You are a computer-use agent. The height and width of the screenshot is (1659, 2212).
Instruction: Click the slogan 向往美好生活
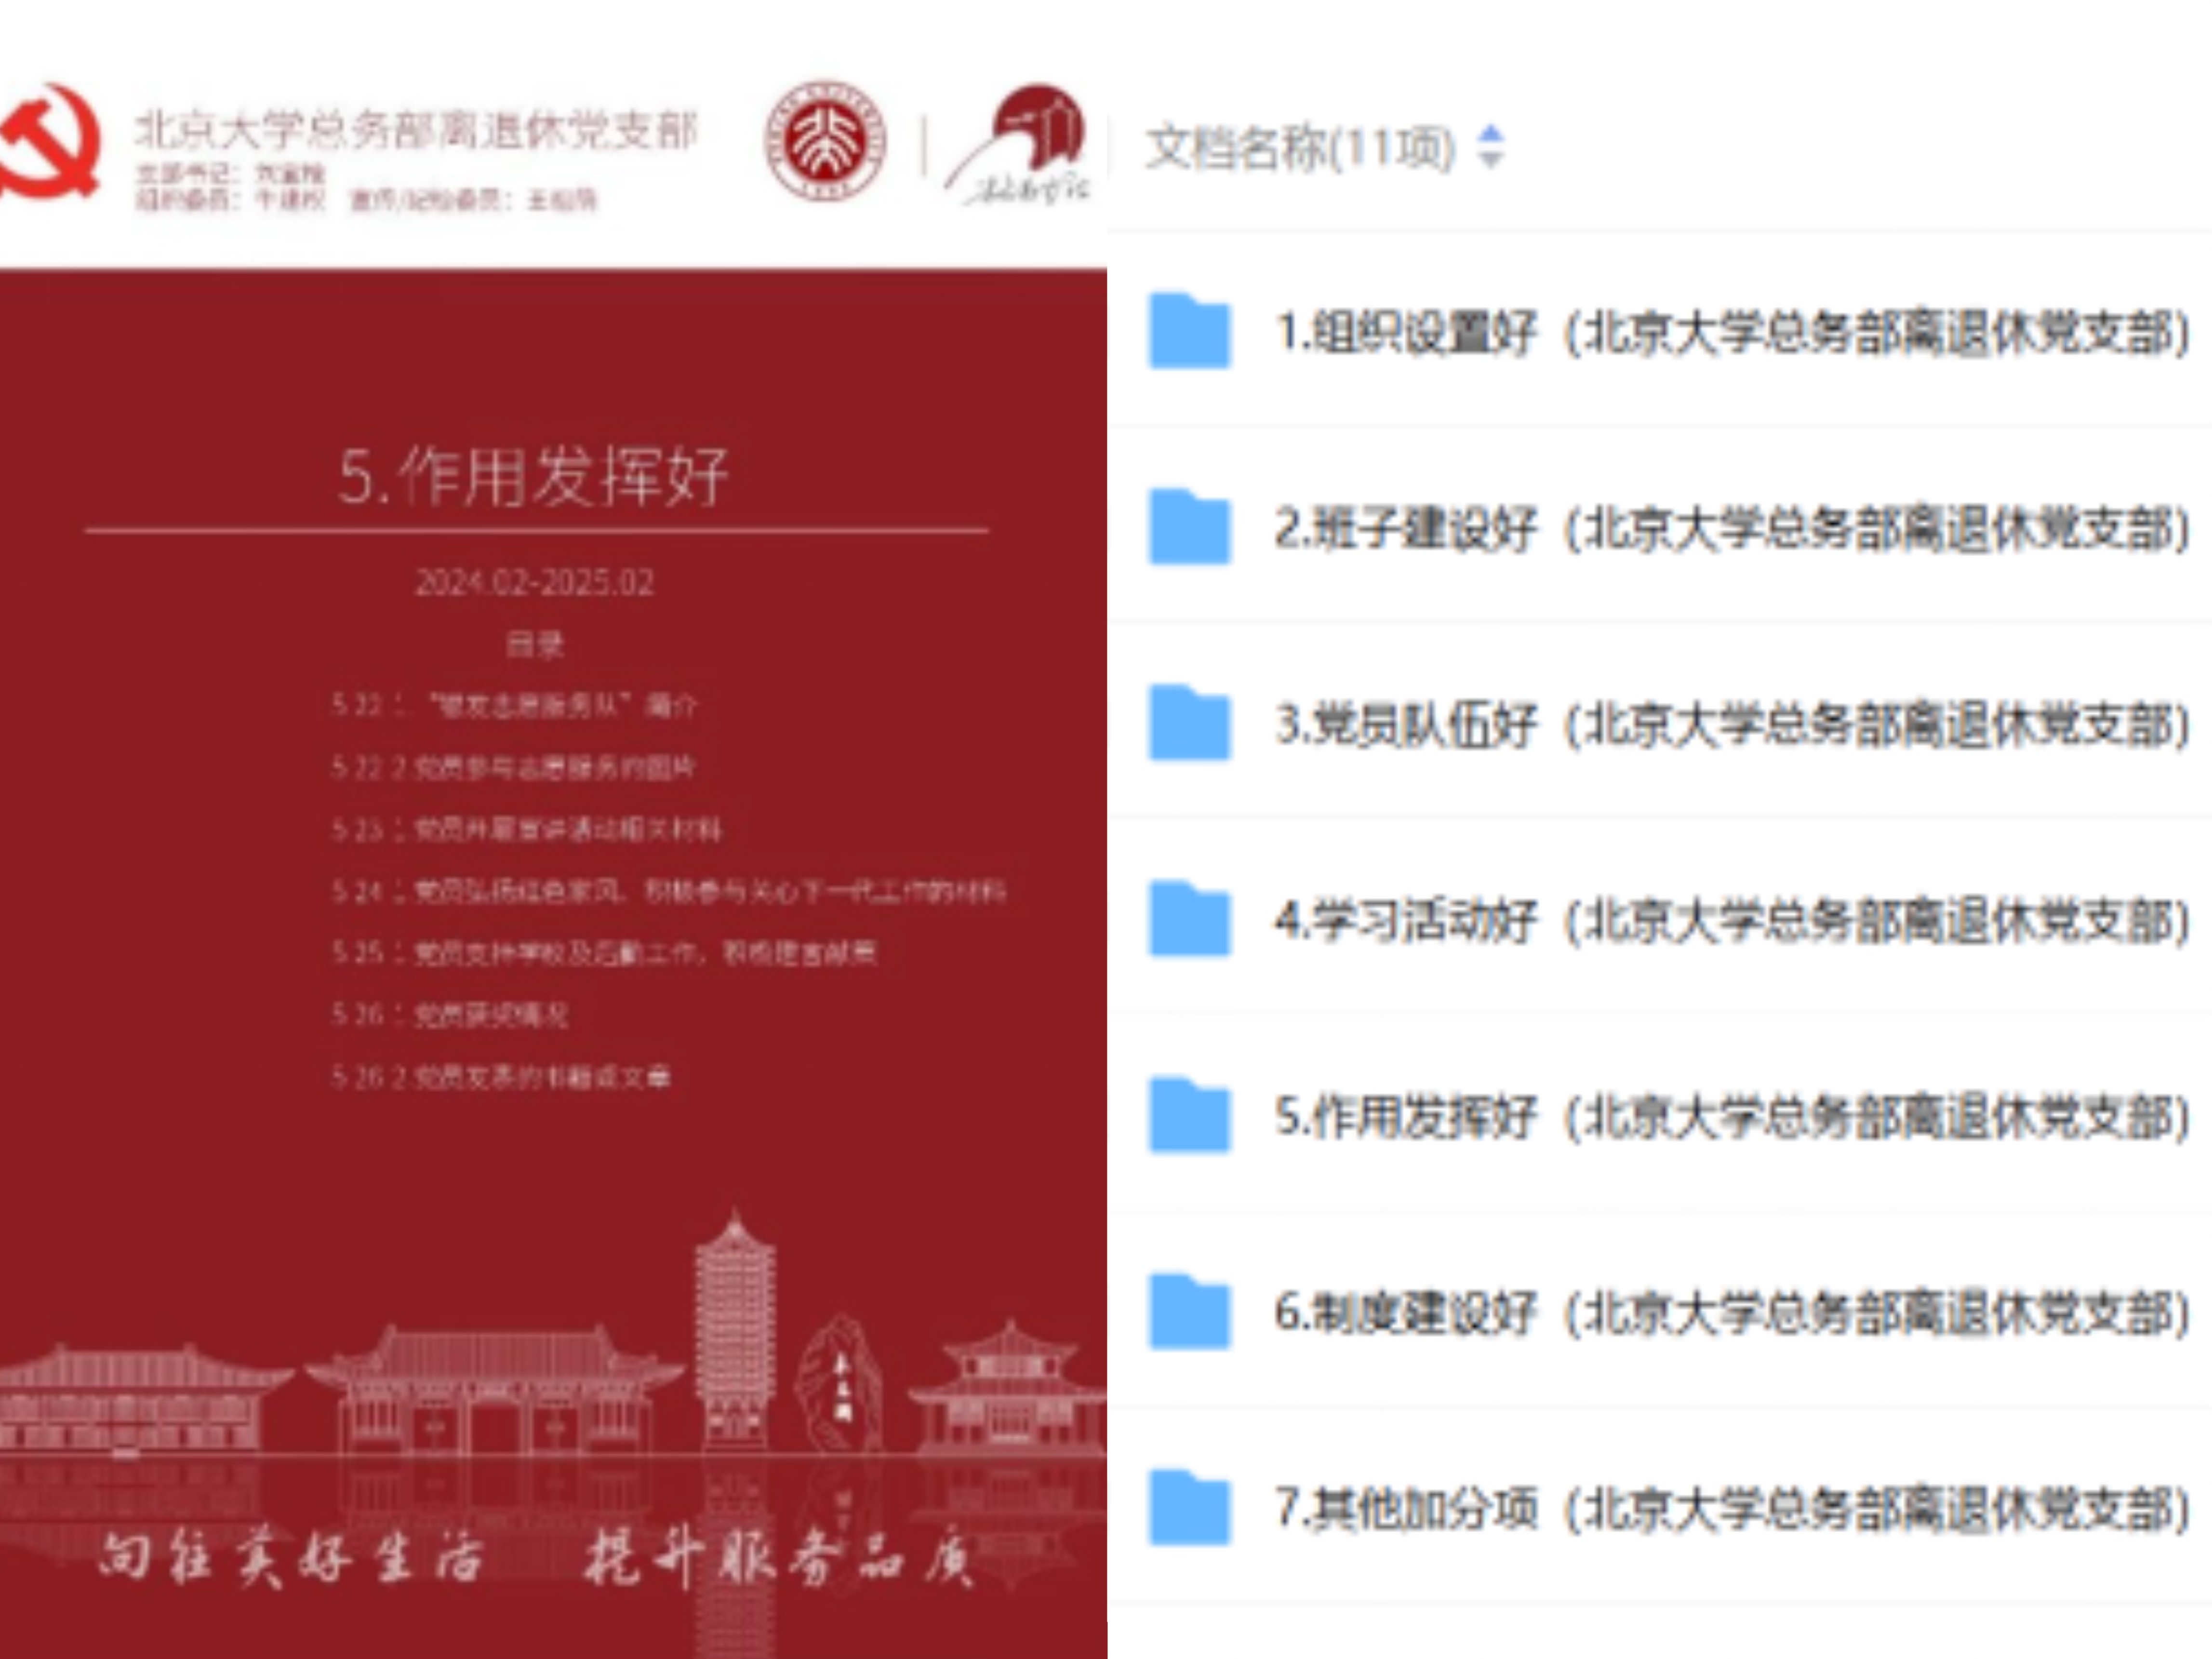tap(292, 1558)
